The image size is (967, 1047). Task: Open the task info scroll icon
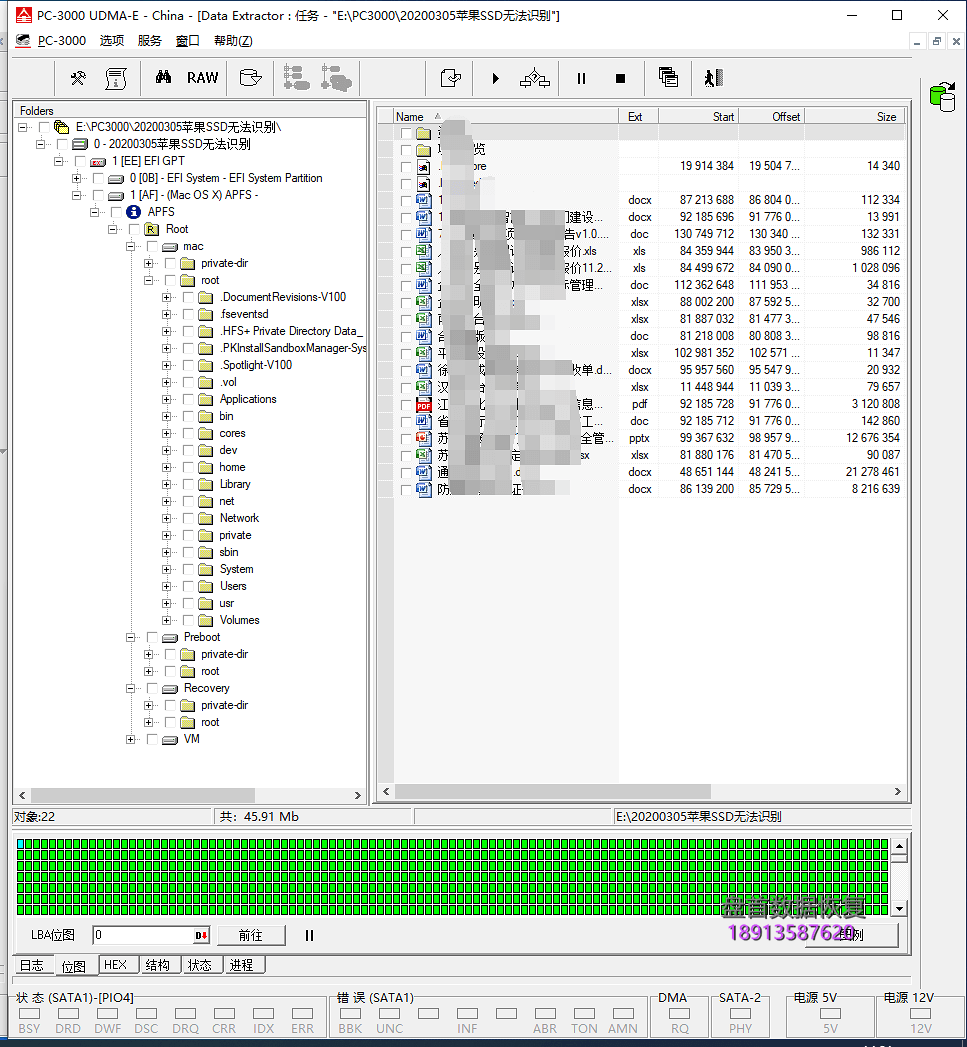(116, 78)
